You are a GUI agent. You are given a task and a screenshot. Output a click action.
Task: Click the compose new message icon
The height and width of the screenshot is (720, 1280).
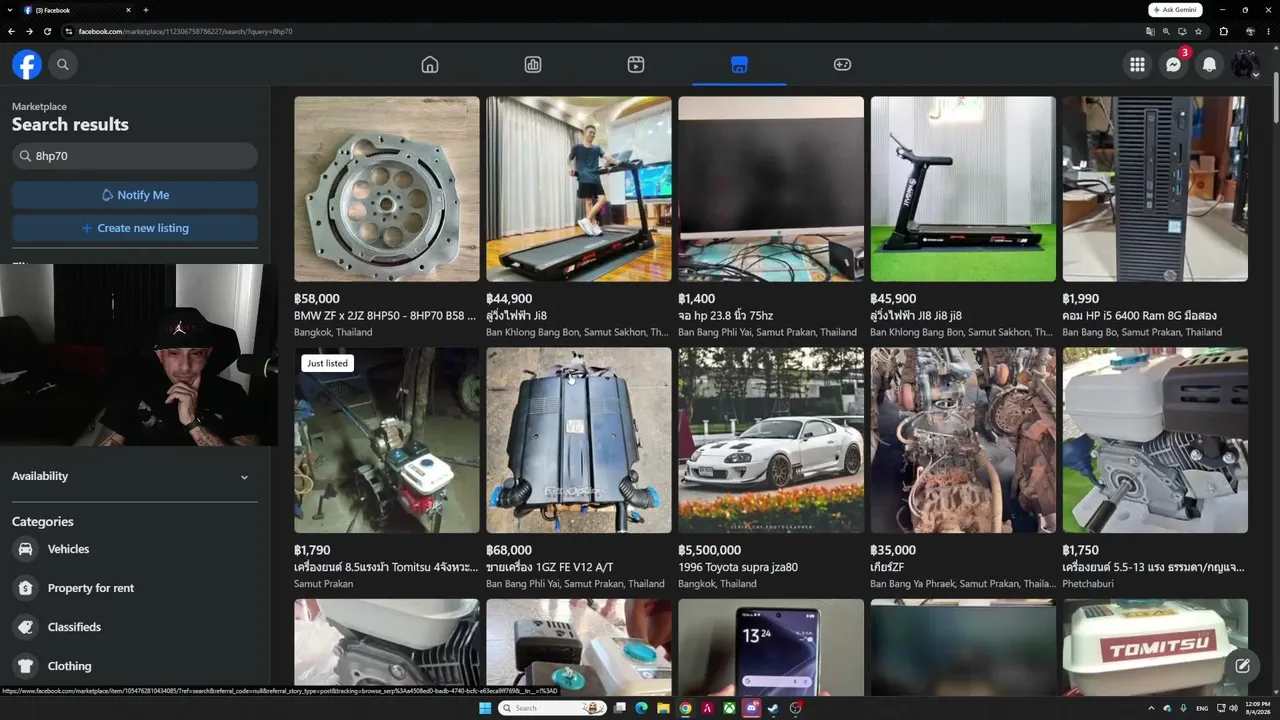tap(1242, 666)
